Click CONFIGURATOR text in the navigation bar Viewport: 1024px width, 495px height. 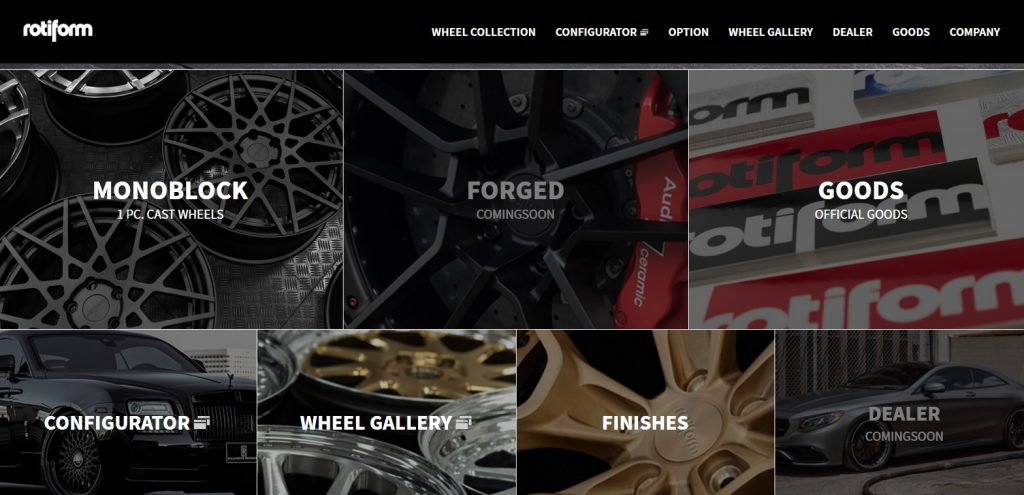tap(596, 32)
